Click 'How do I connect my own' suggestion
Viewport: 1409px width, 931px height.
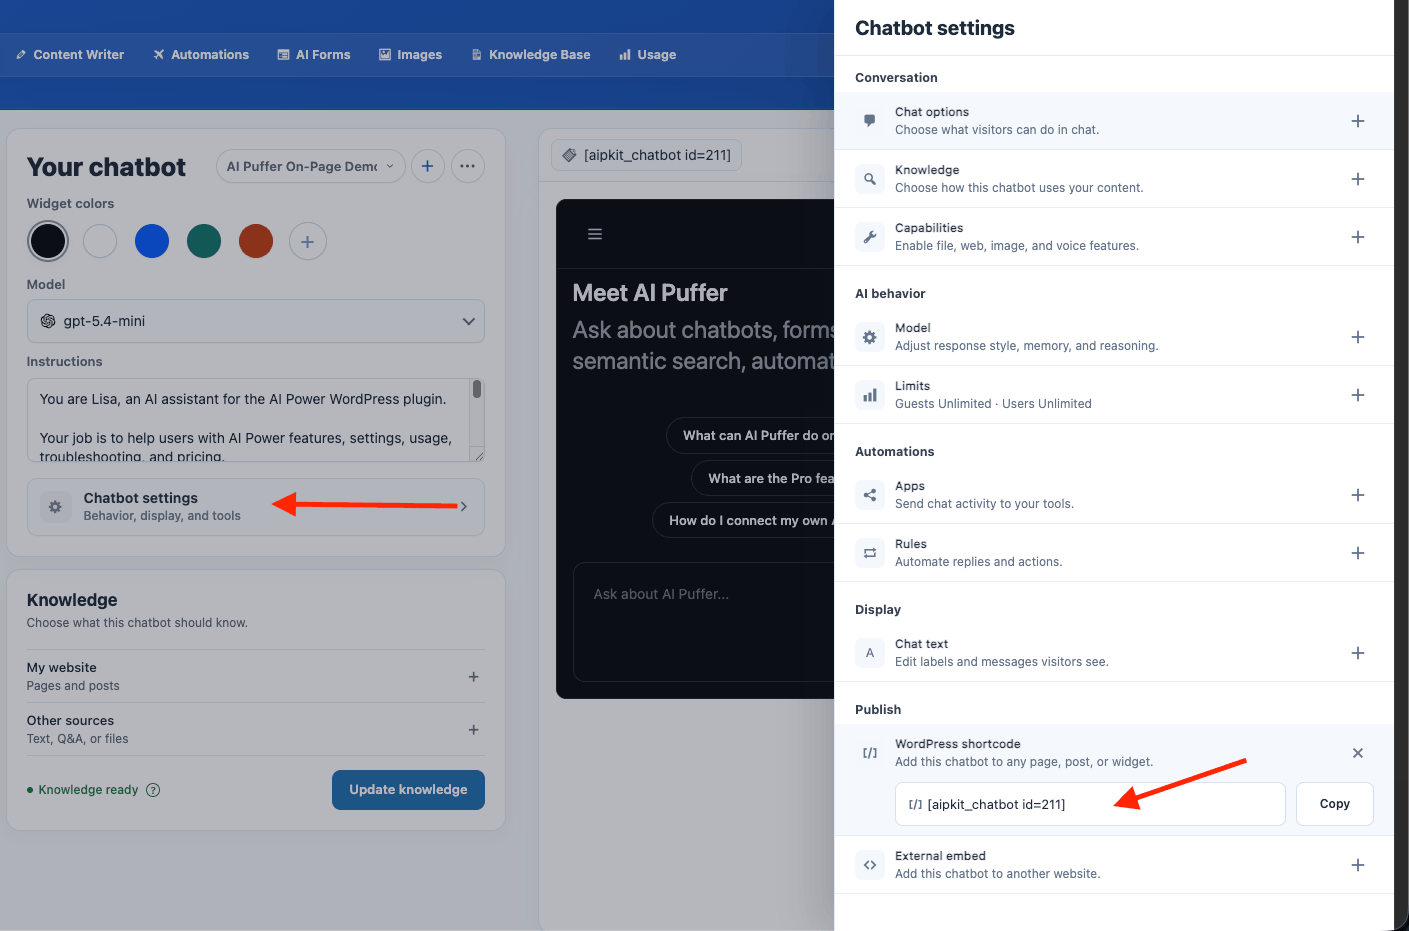pos(743,521)
